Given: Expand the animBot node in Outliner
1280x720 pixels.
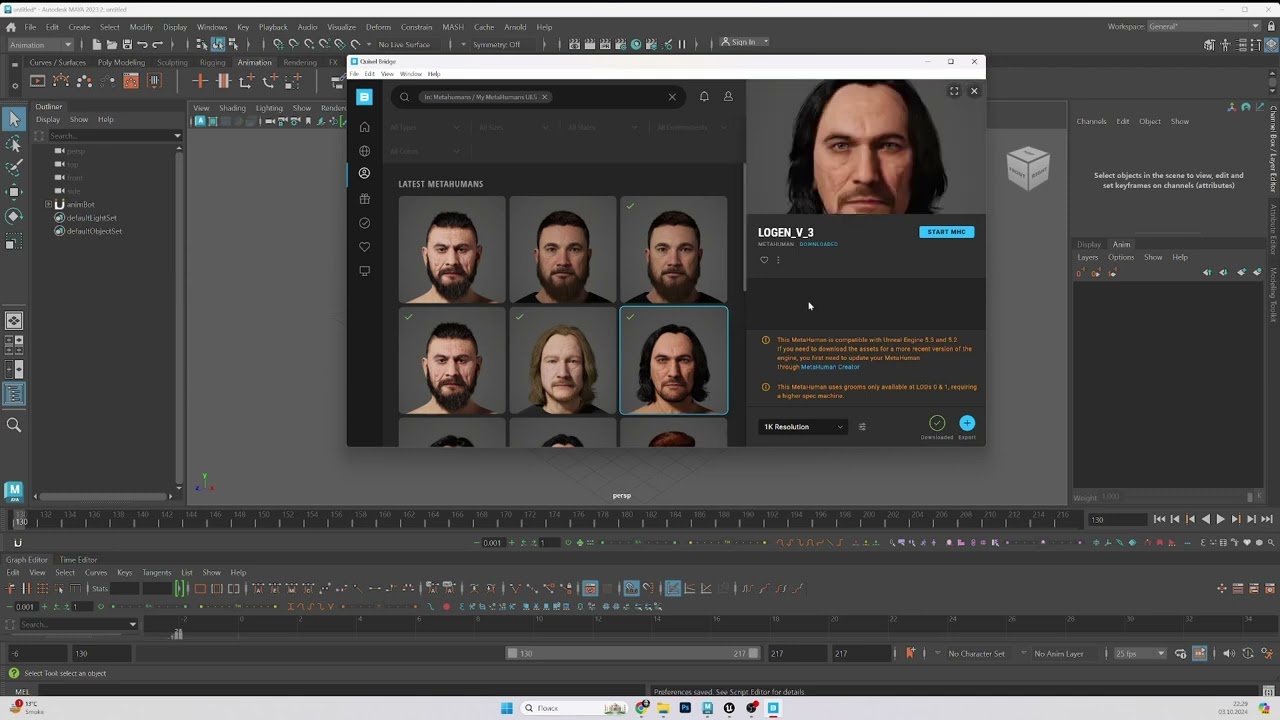Looking at the screenshot, I should [x=48, y=205].
